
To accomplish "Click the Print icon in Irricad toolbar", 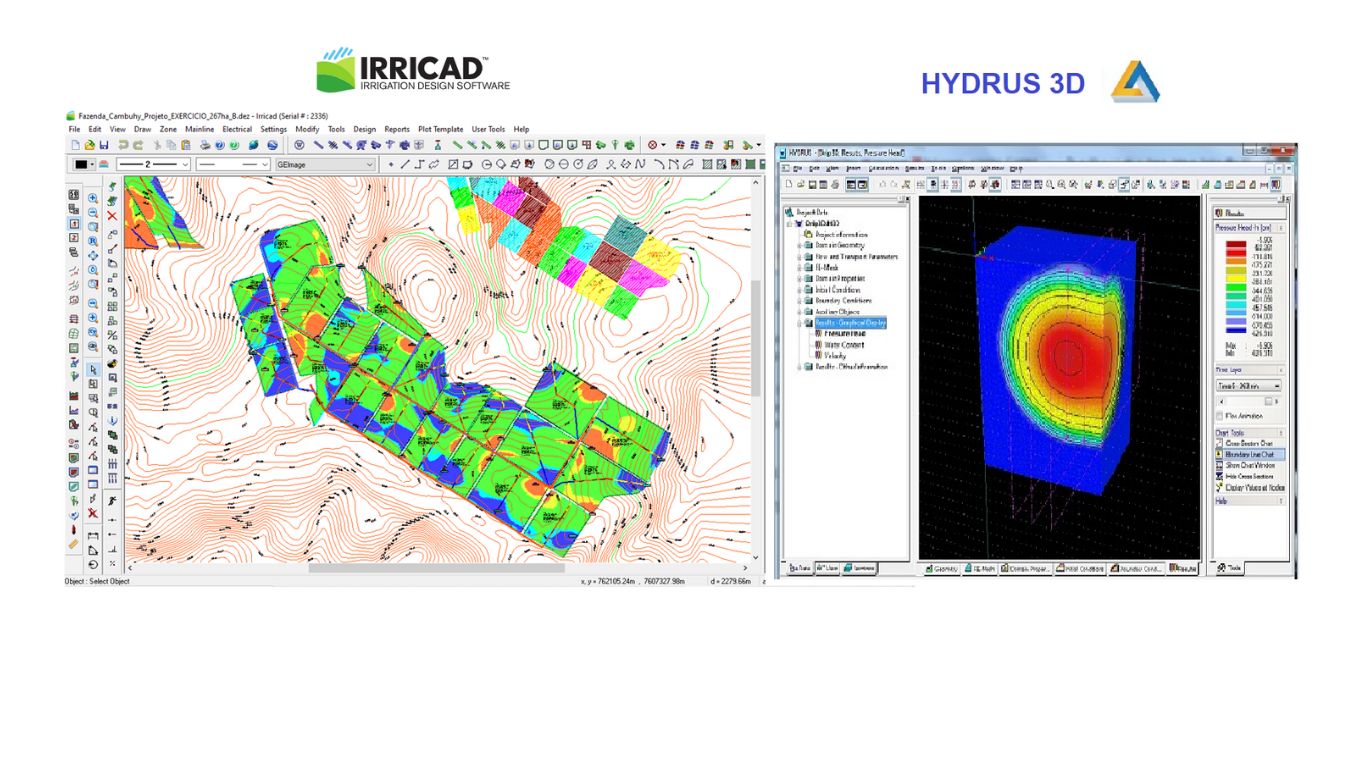I will tap(204, 146).
